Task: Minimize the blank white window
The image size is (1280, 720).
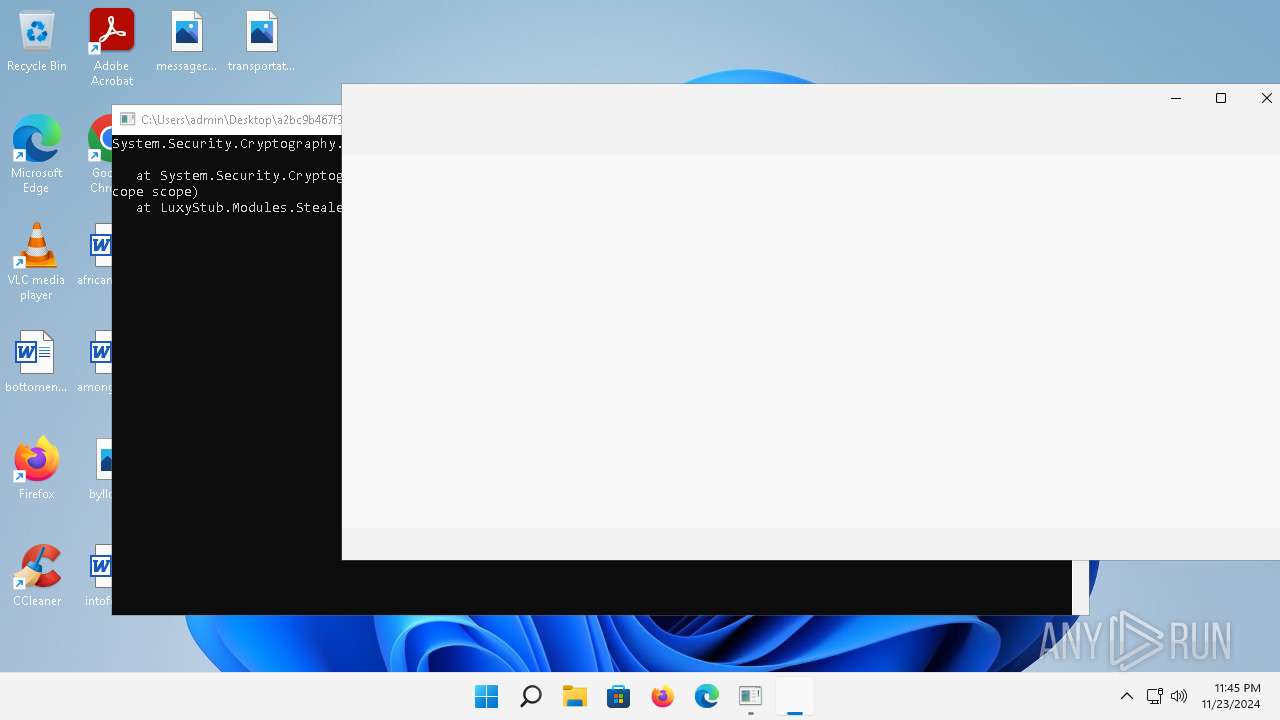Action: pos(1176,98)
